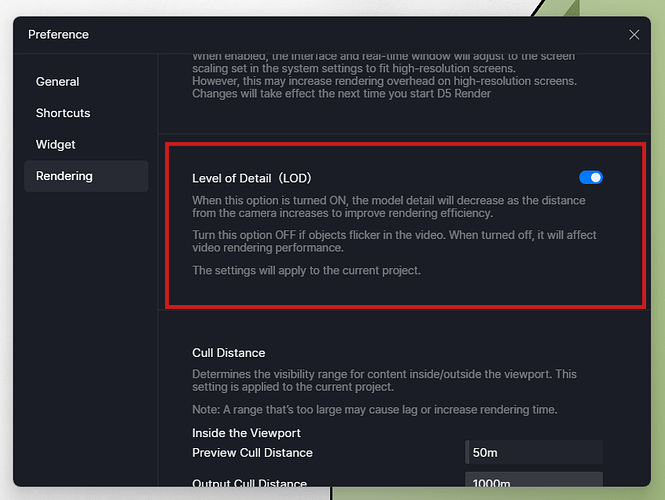
Task: Open the General preferences tab
Action: [58, 82]
